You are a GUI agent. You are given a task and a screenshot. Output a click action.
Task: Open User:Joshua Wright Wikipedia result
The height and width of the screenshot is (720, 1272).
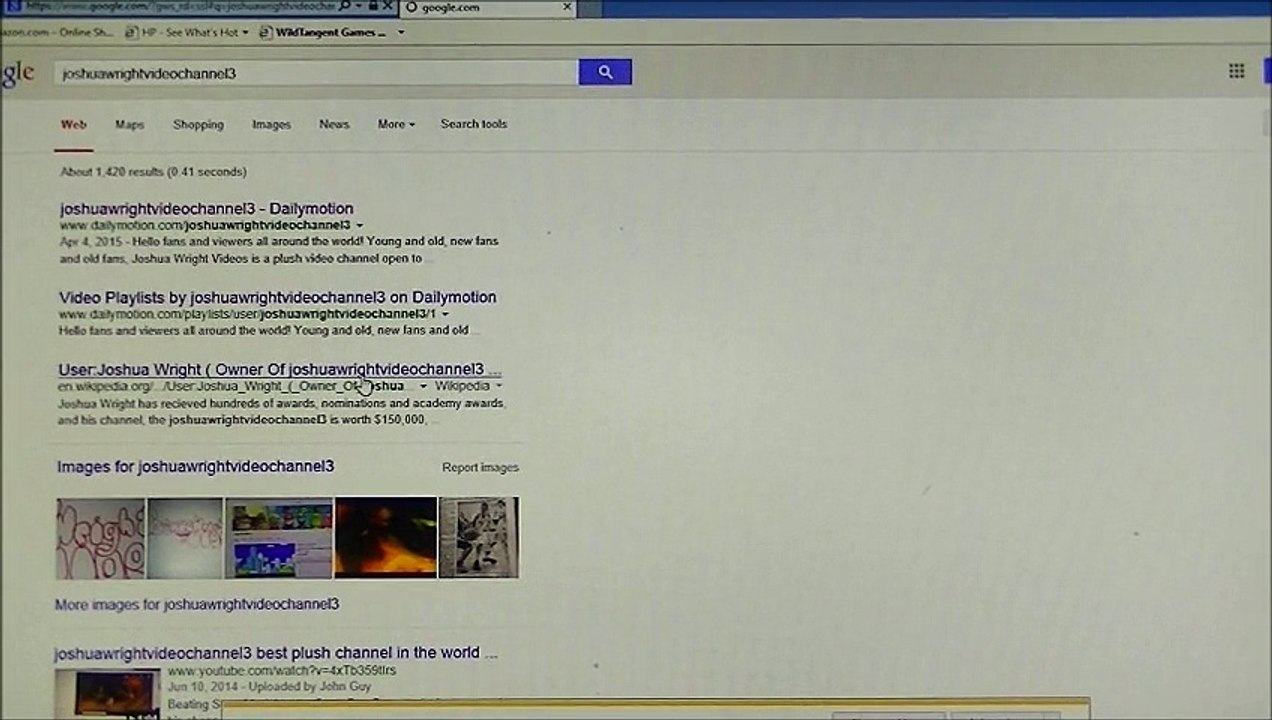(279, 369)
